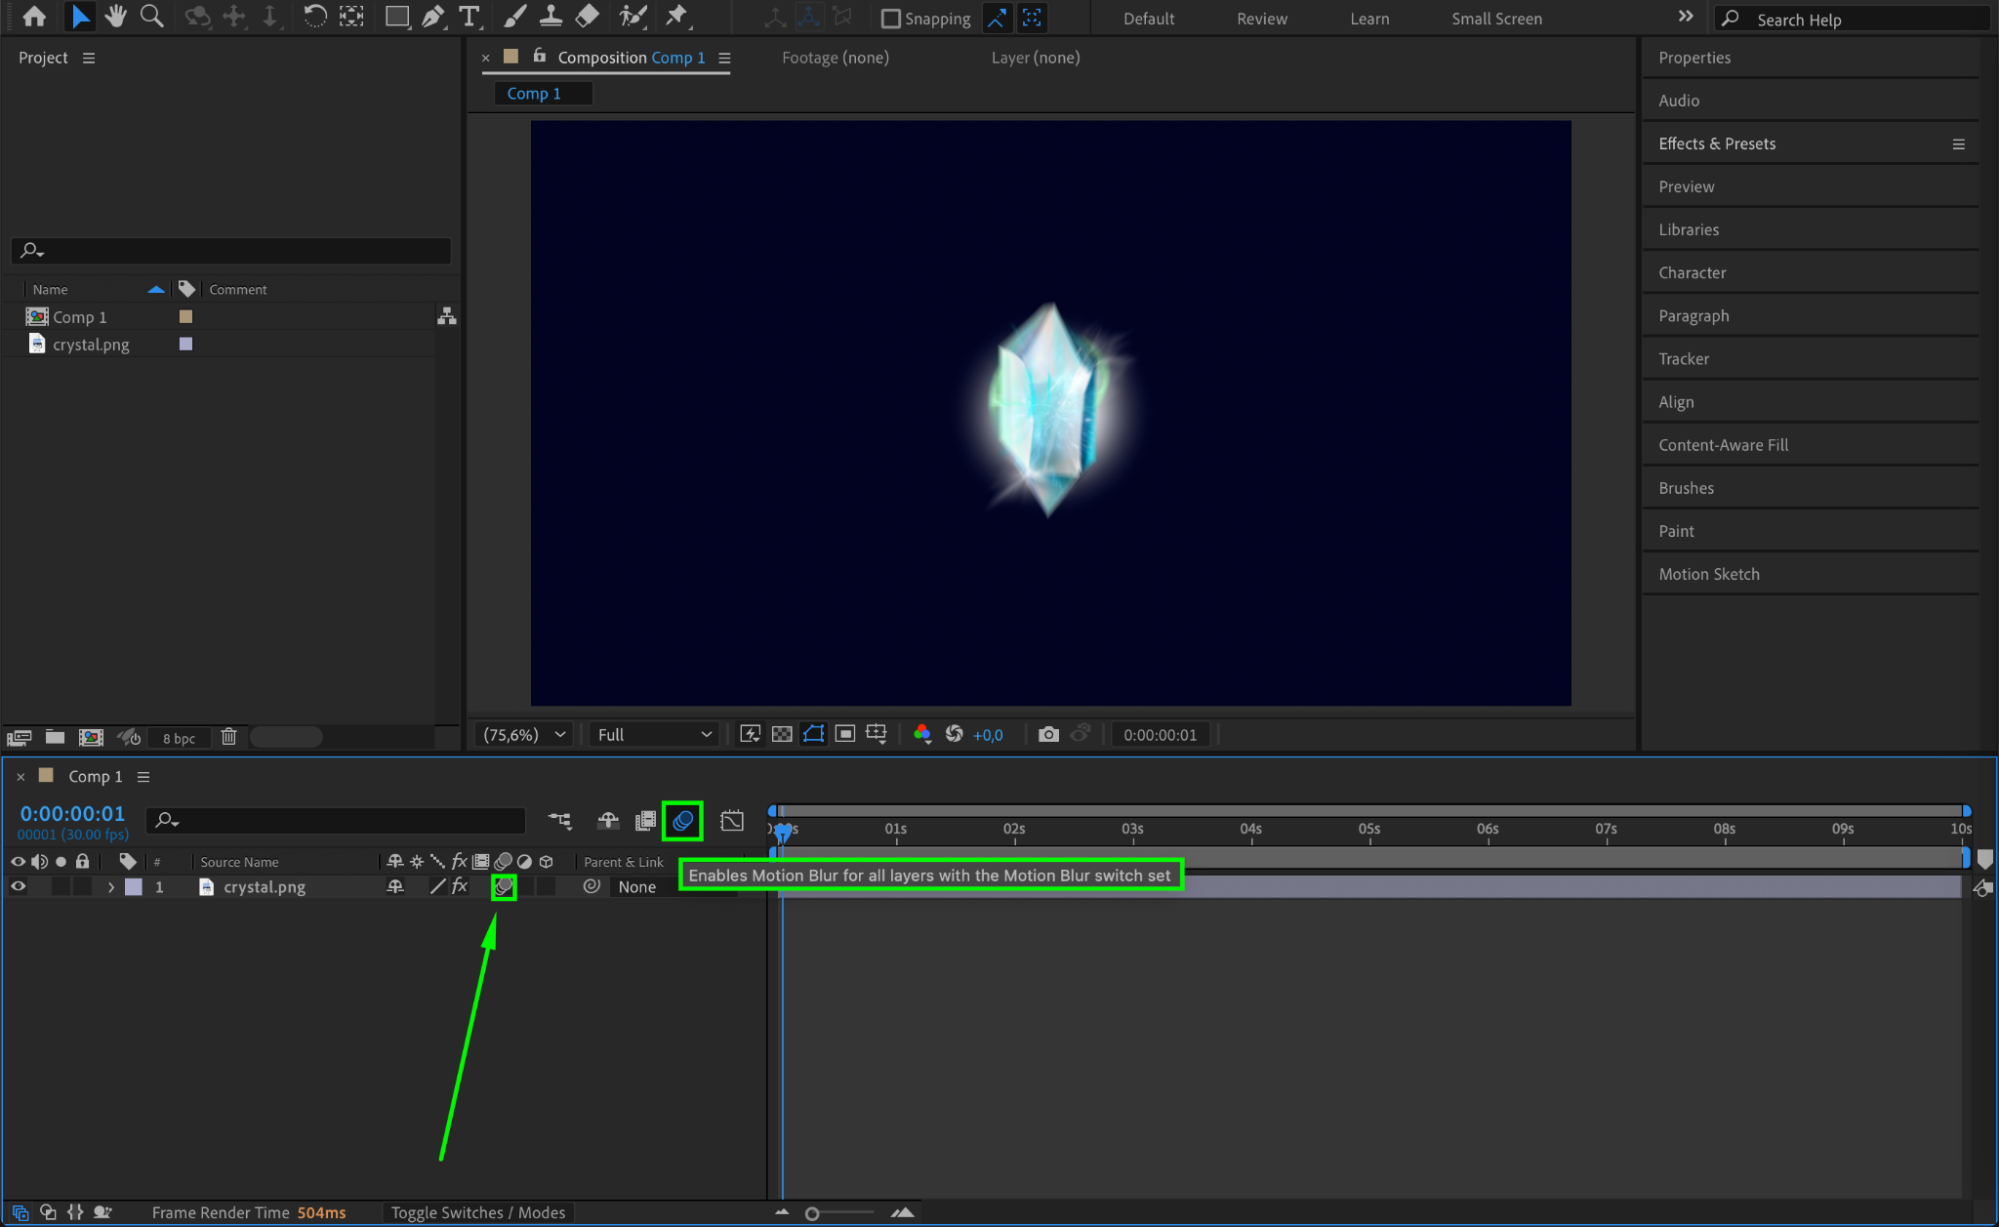Select the Hand tool
1999x1227 pixels.
click(116, 17)
